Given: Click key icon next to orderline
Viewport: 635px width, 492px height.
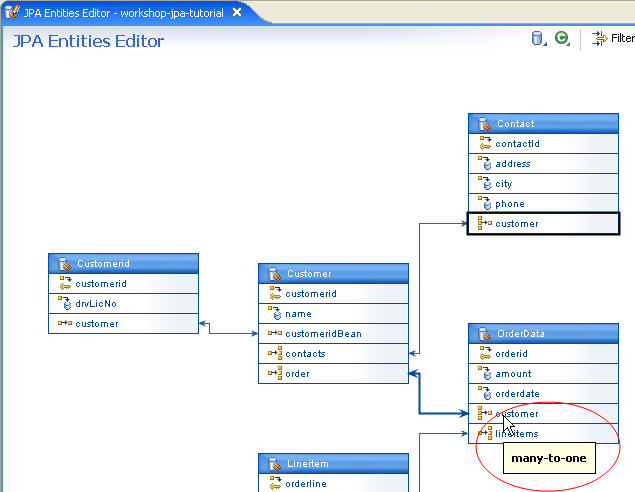Looking at the screenshot, I should pyautogui.click(x=275, y=483).
